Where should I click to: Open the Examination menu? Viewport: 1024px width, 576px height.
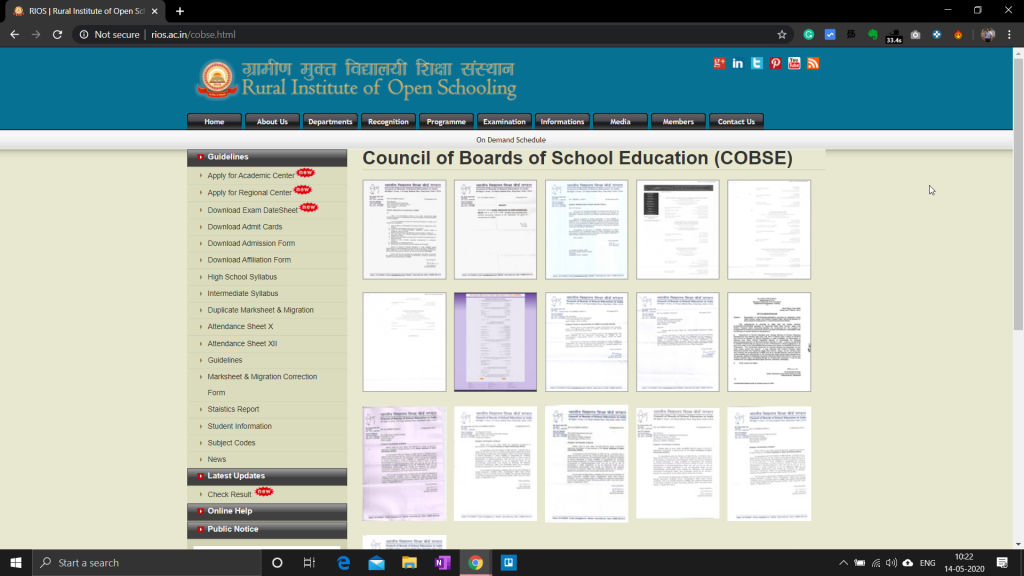[x=504, y=121]
